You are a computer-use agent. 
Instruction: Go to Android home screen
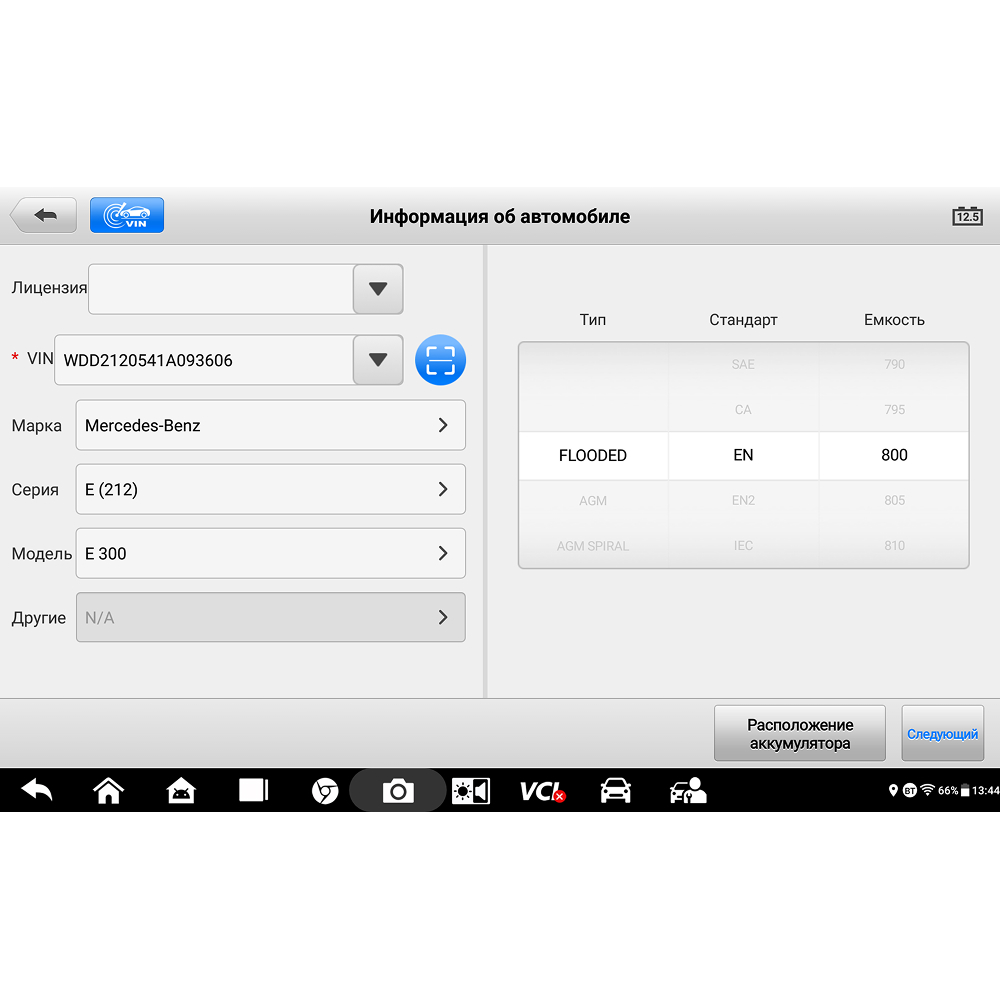click(108, 791)
